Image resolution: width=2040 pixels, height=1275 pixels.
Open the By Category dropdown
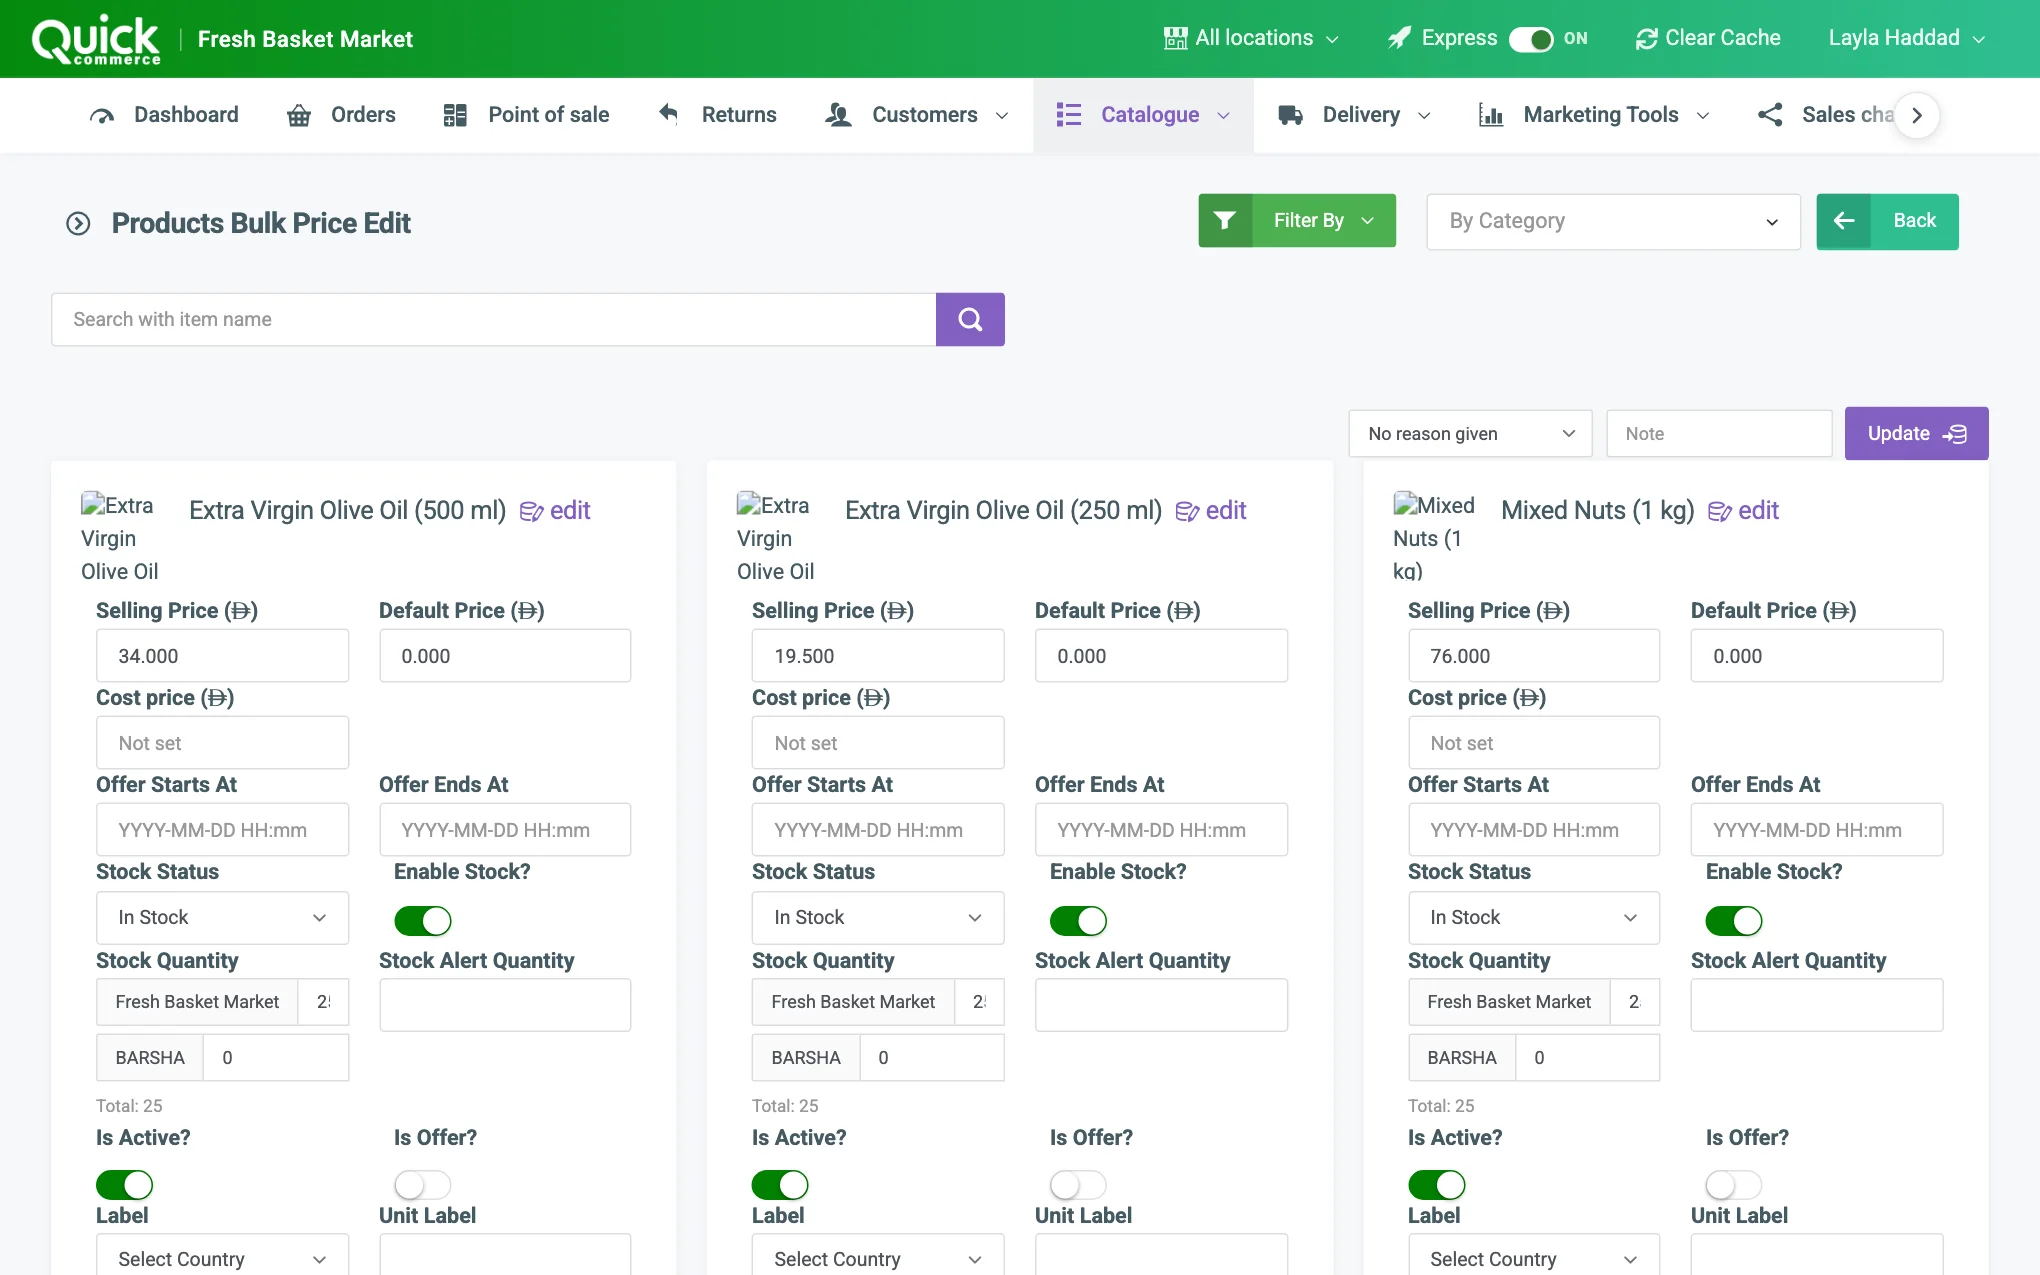[1613, 221]
